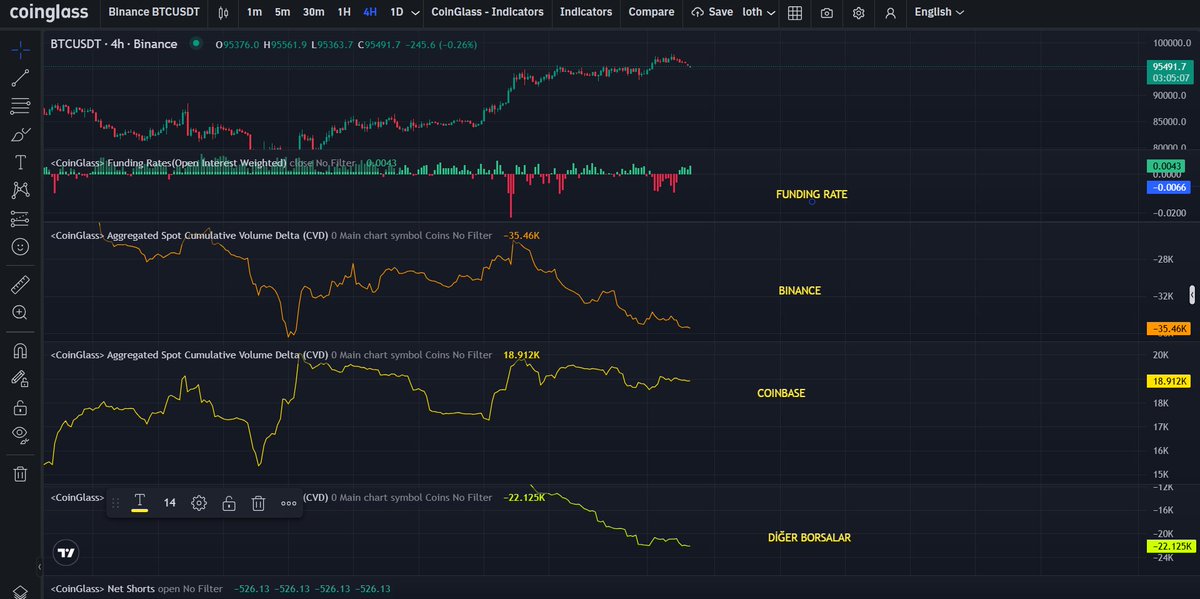Remove drawings with the sidebar trash icon

tap(20, 474)
